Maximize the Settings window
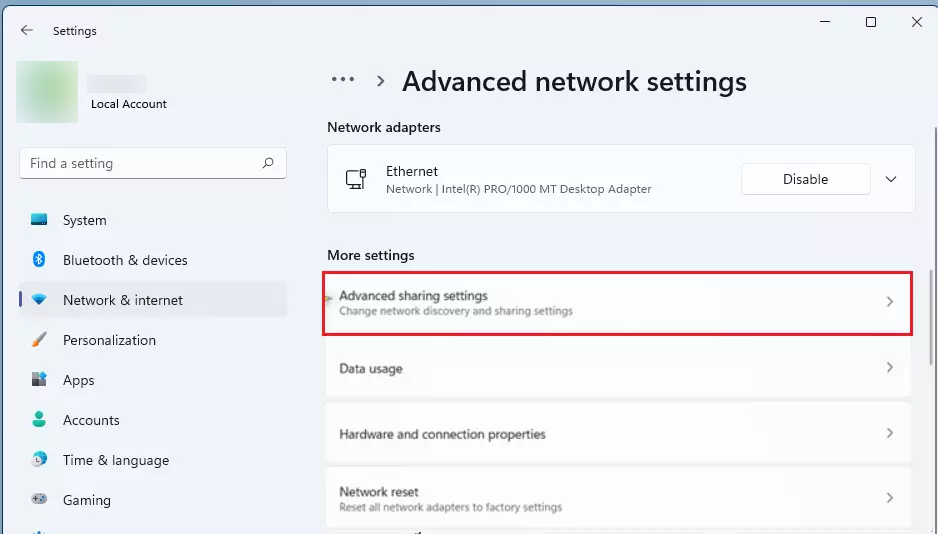This screenshot has height=534, width=938. pos(871,22)
